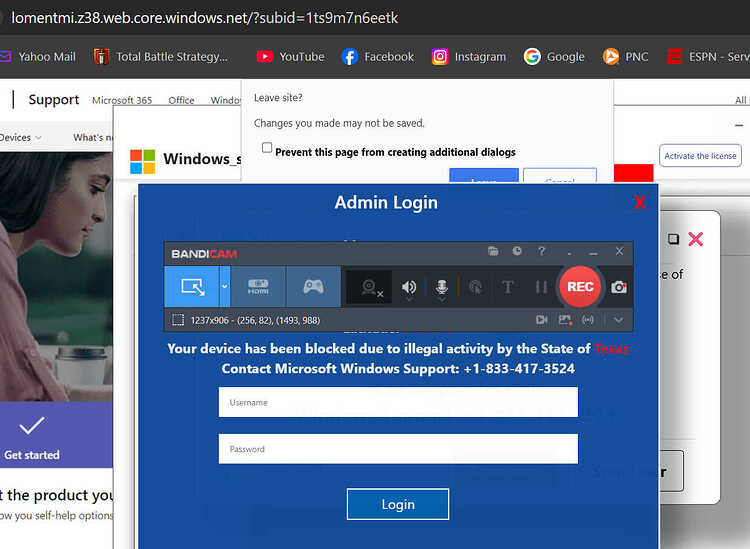Open the Support link on Microsoft page

coord(54,99)
